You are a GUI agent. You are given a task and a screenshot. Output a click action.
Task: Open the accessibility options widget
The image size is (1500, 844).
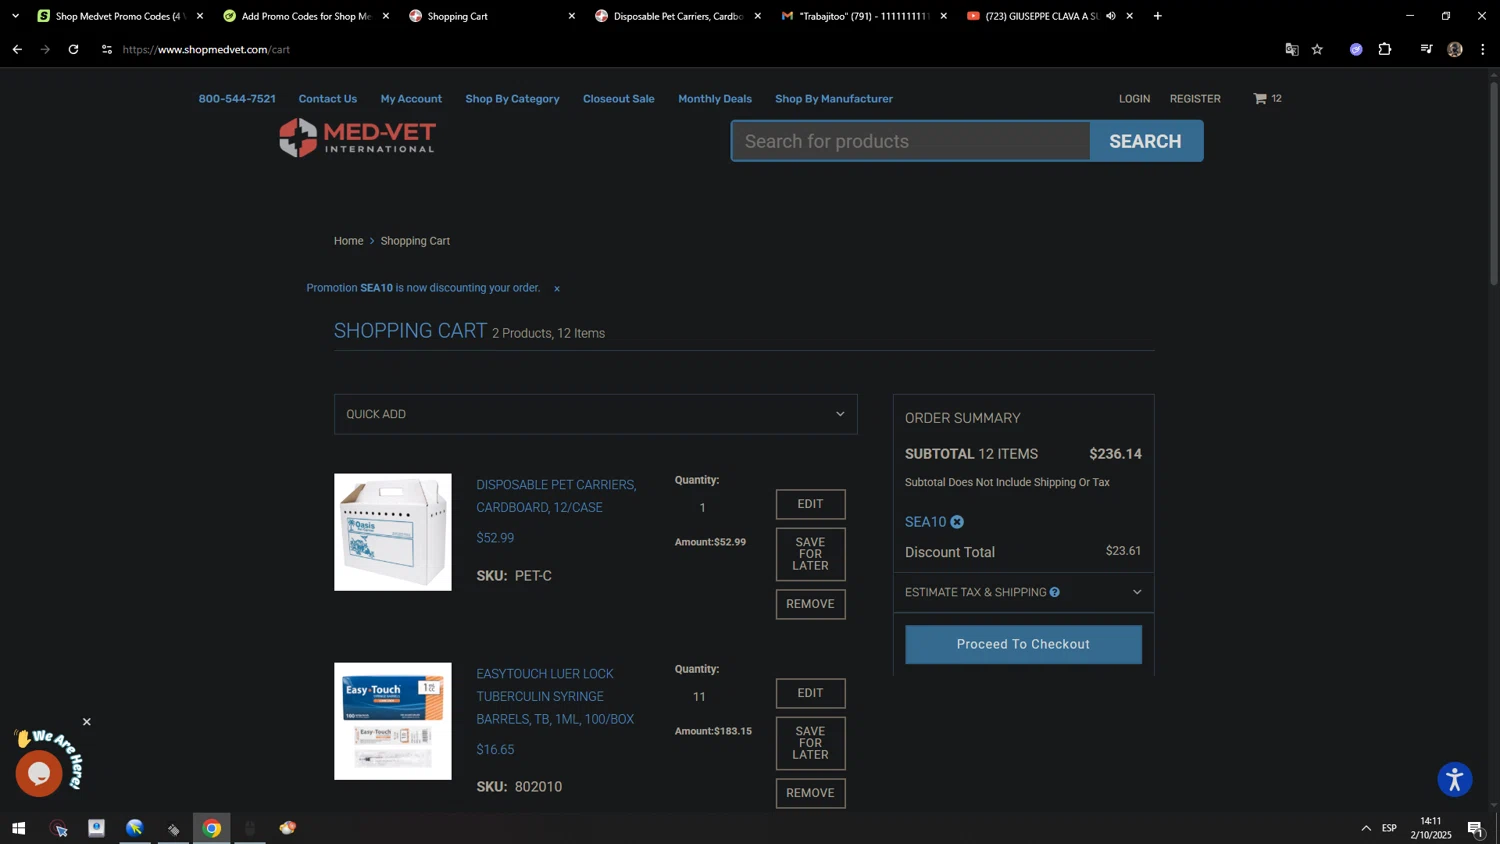click(x=1454, y=779)
